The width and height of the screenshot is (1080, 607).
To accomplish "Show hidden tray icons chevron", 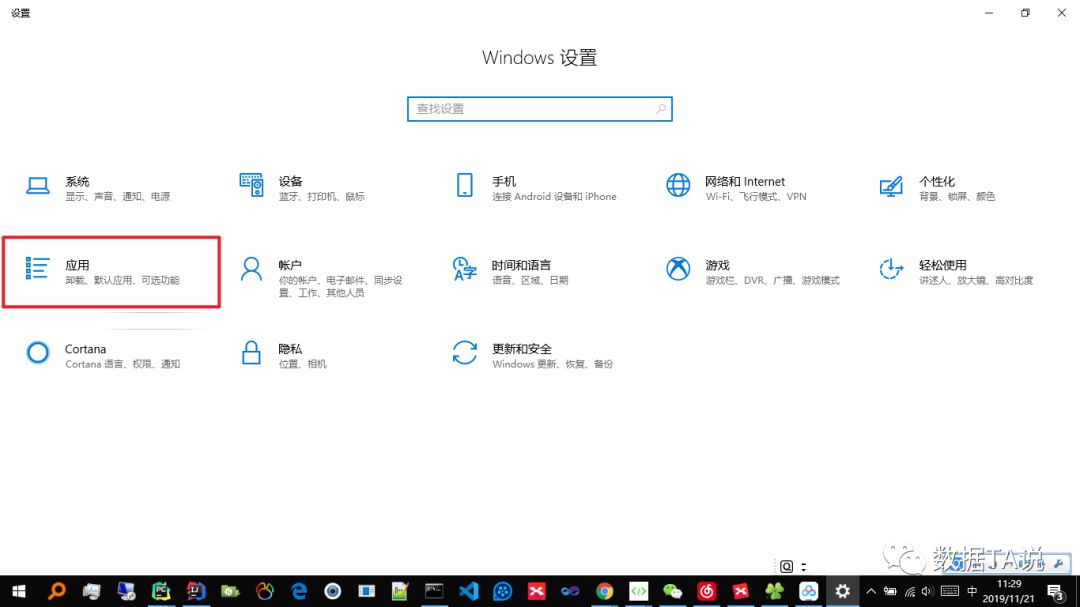I will coord(871,591).
